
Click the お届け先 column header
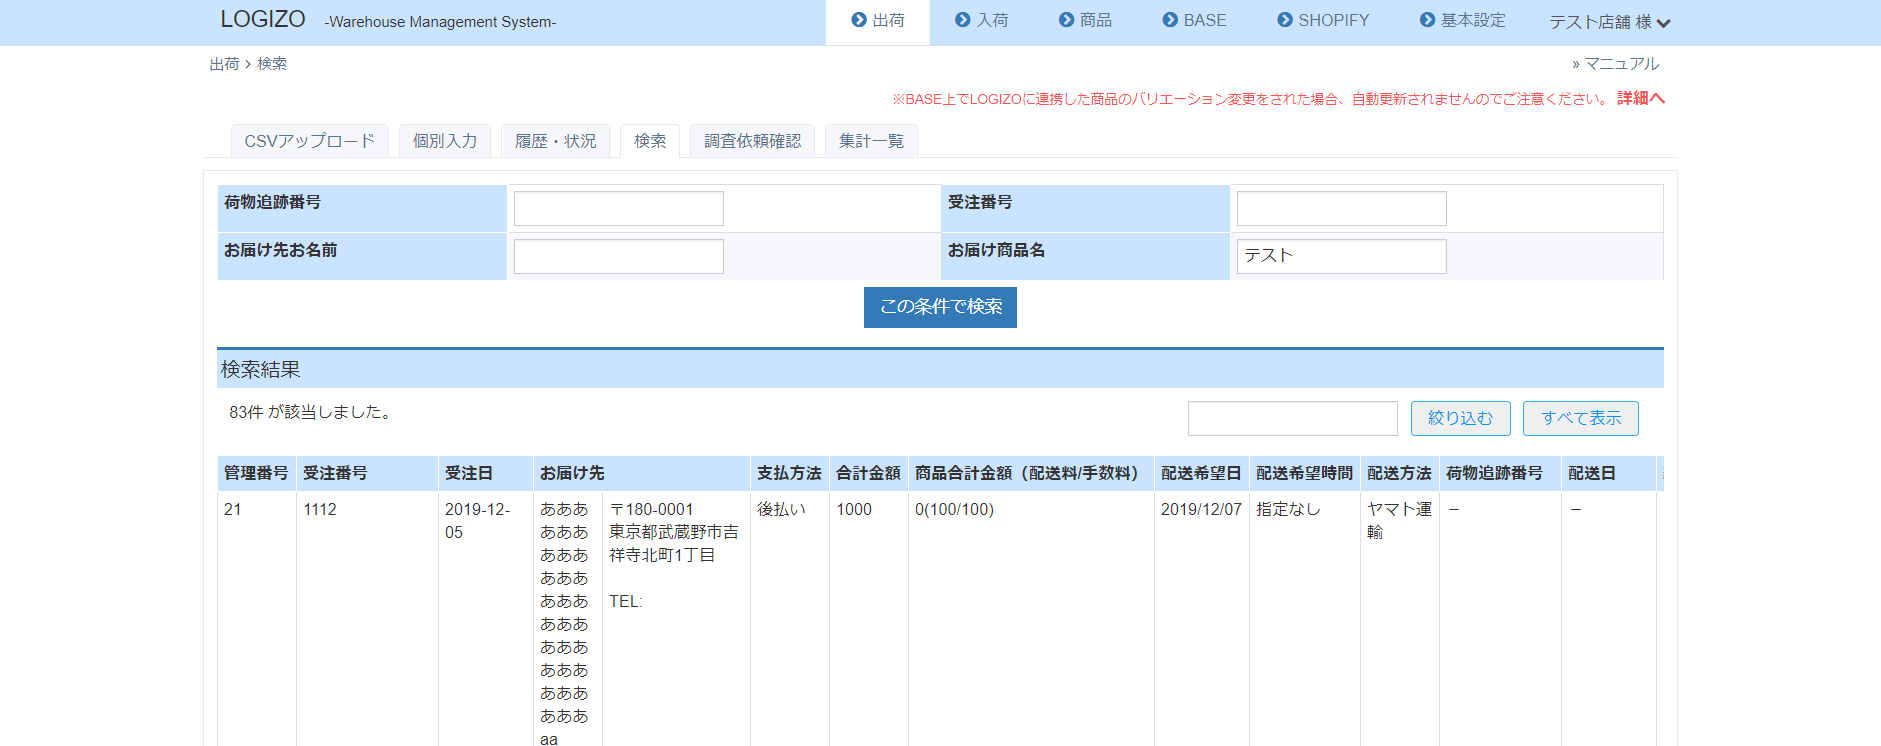coord(642,473)
